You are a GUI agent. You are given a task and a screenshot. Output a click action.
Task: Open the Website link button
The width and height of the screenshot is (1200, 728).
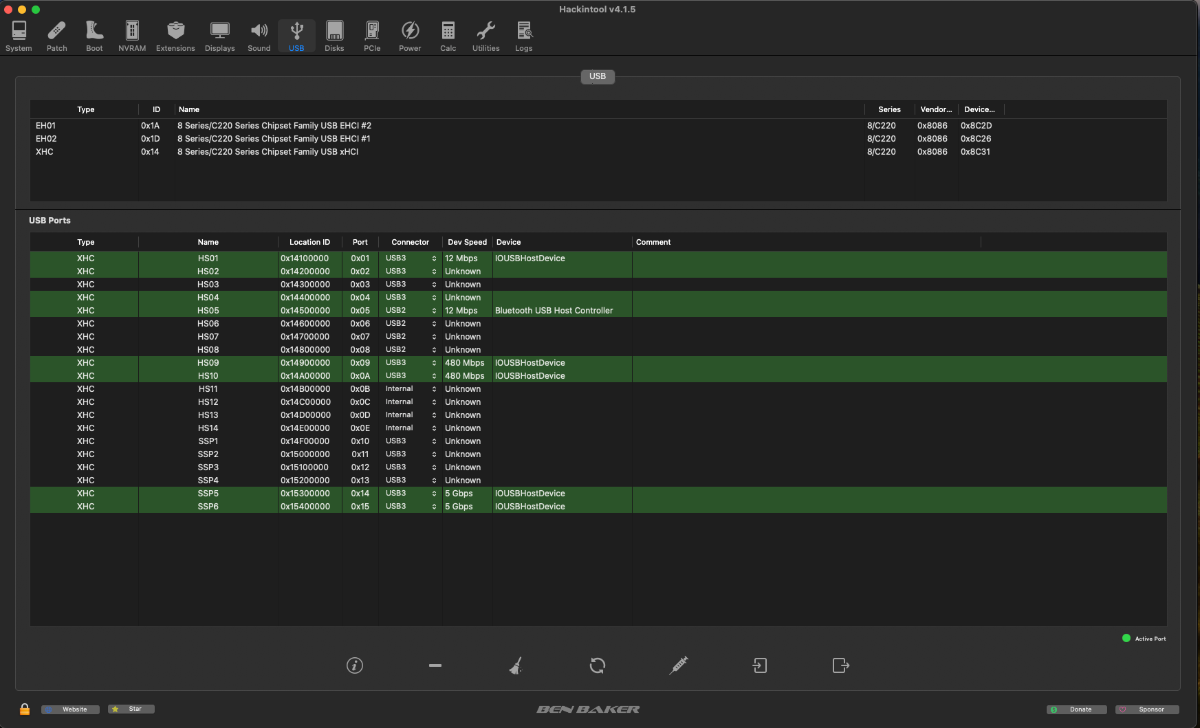click(71, 709)
